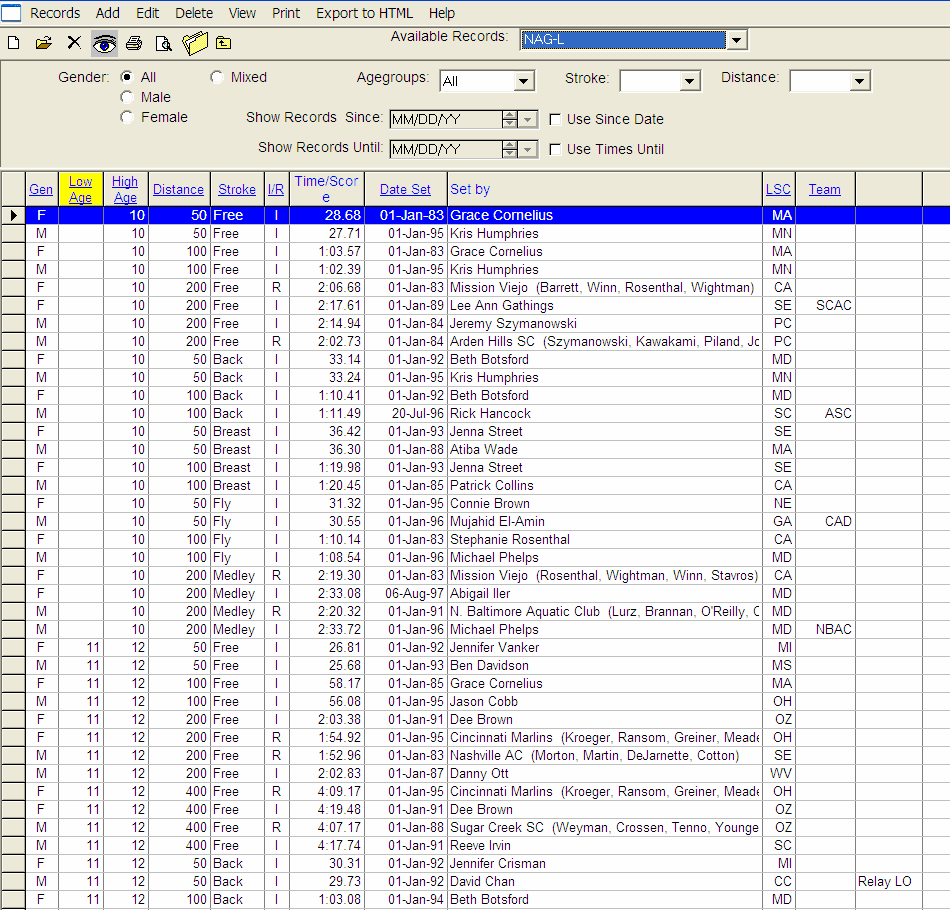Image resolution: width=950 pixels, height=910 pixels.
Task: Click the open file folder icon
Action: tap(45, 43)
